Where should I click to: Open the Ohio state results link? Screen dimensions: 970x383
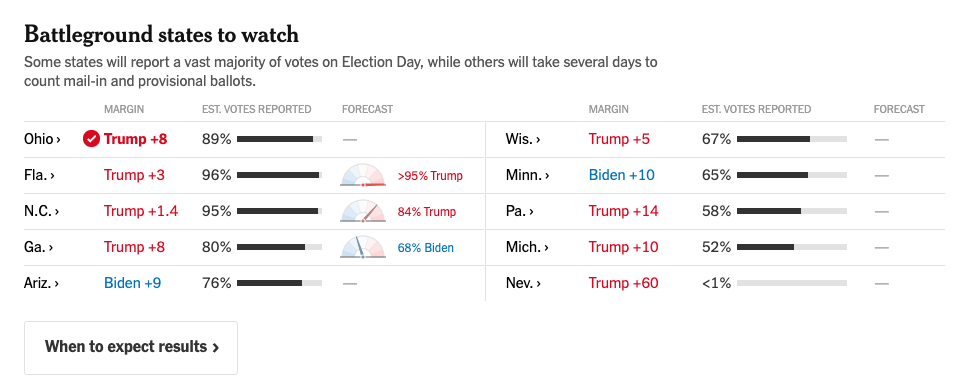tap(42, 139)
